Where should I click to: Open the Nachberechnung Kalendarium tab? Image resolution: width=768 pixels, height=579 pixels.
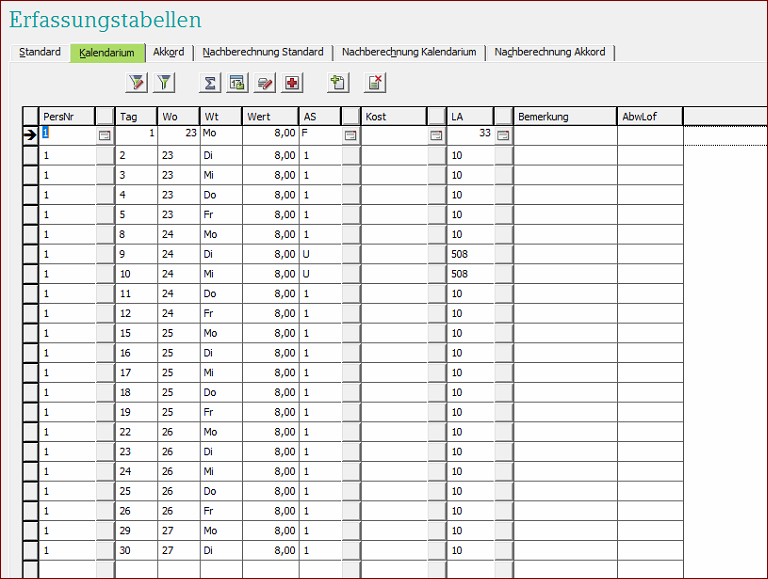pos(410,52)
